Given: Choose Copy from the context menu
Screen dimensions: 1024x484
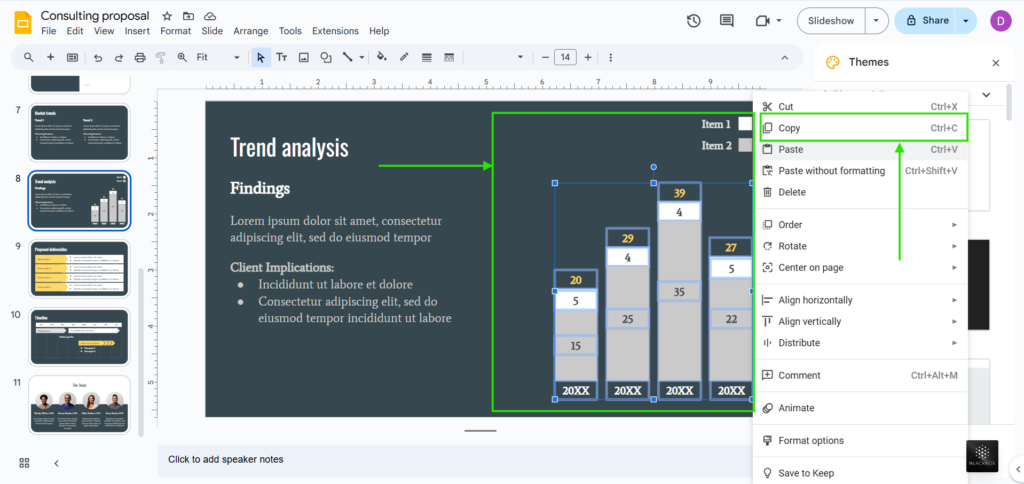Looking at the screenshot, I should pos(789,128).
